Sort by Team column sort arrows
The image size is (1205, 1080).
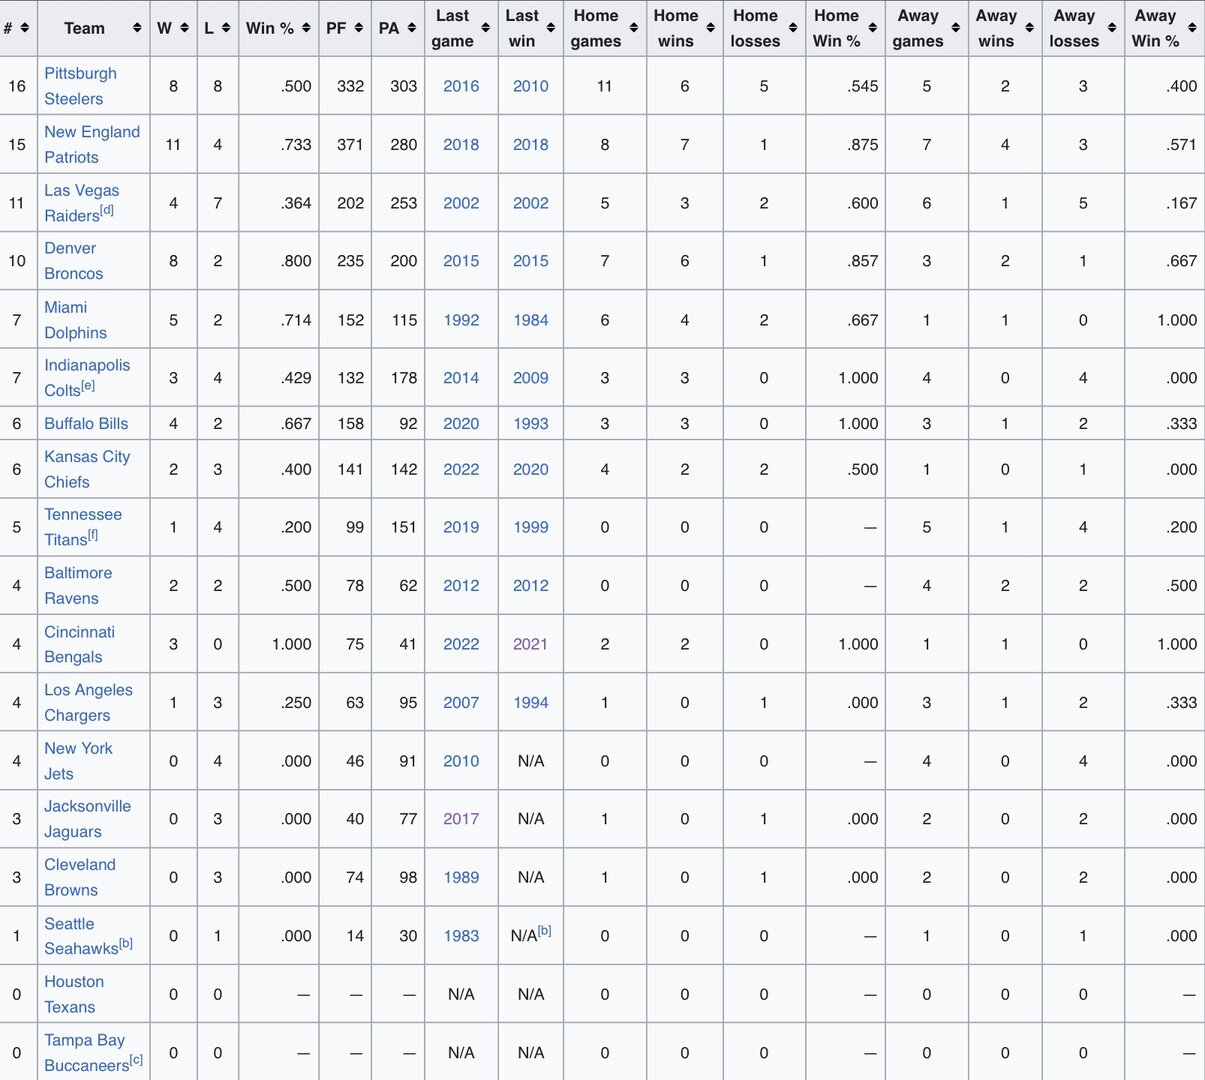tap(136, 28)
